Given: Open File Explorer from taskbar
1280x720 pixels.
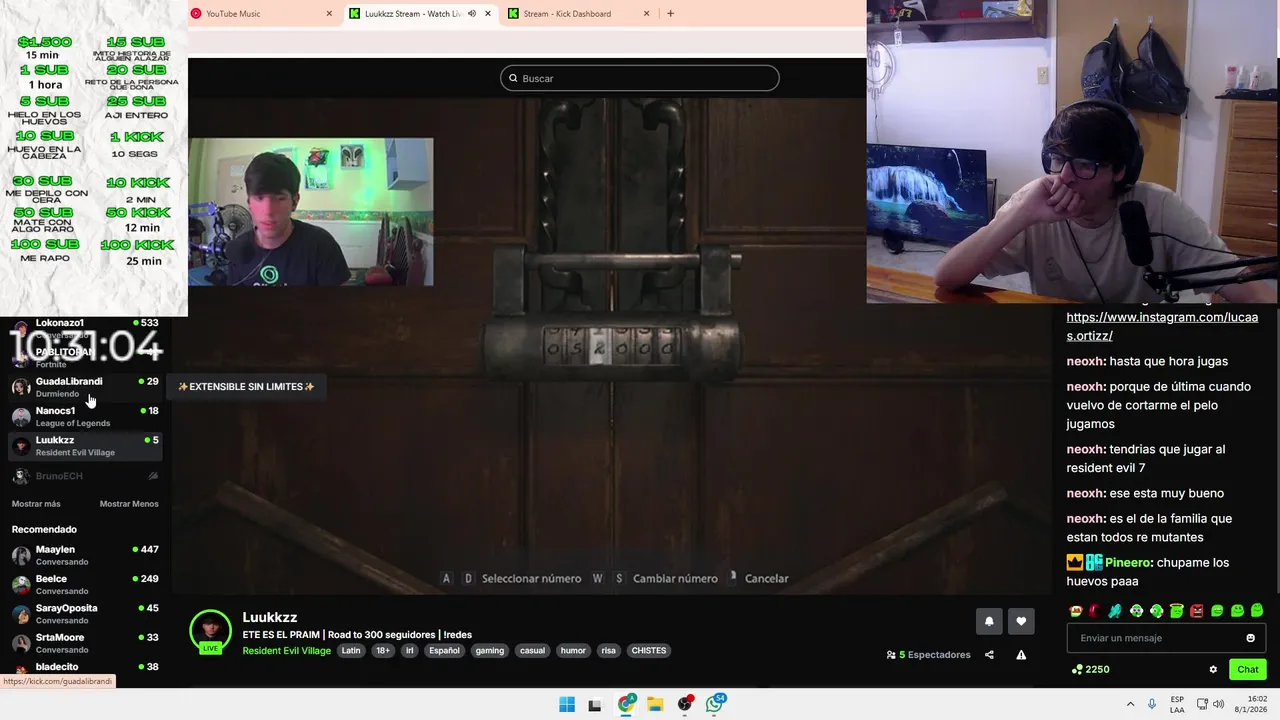Looking at the screenshot, I should tap(655, 704).
